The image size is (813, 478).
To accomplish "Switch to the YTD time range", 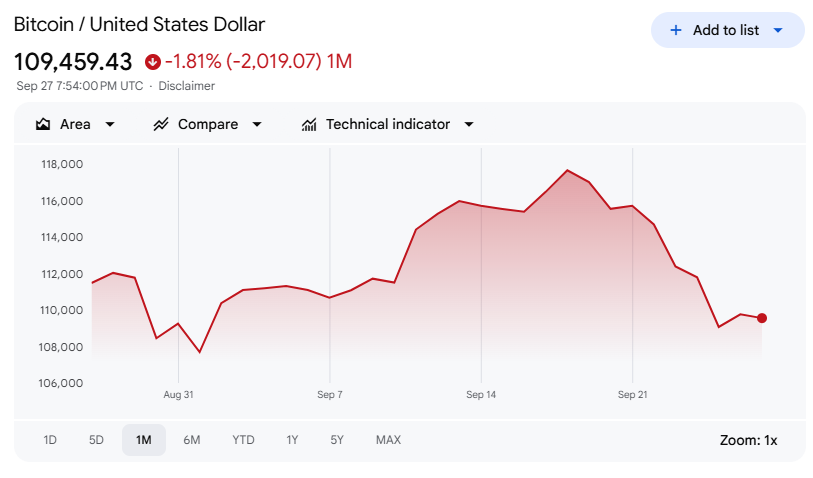I will pyautogui.click(x=243, y=440).
